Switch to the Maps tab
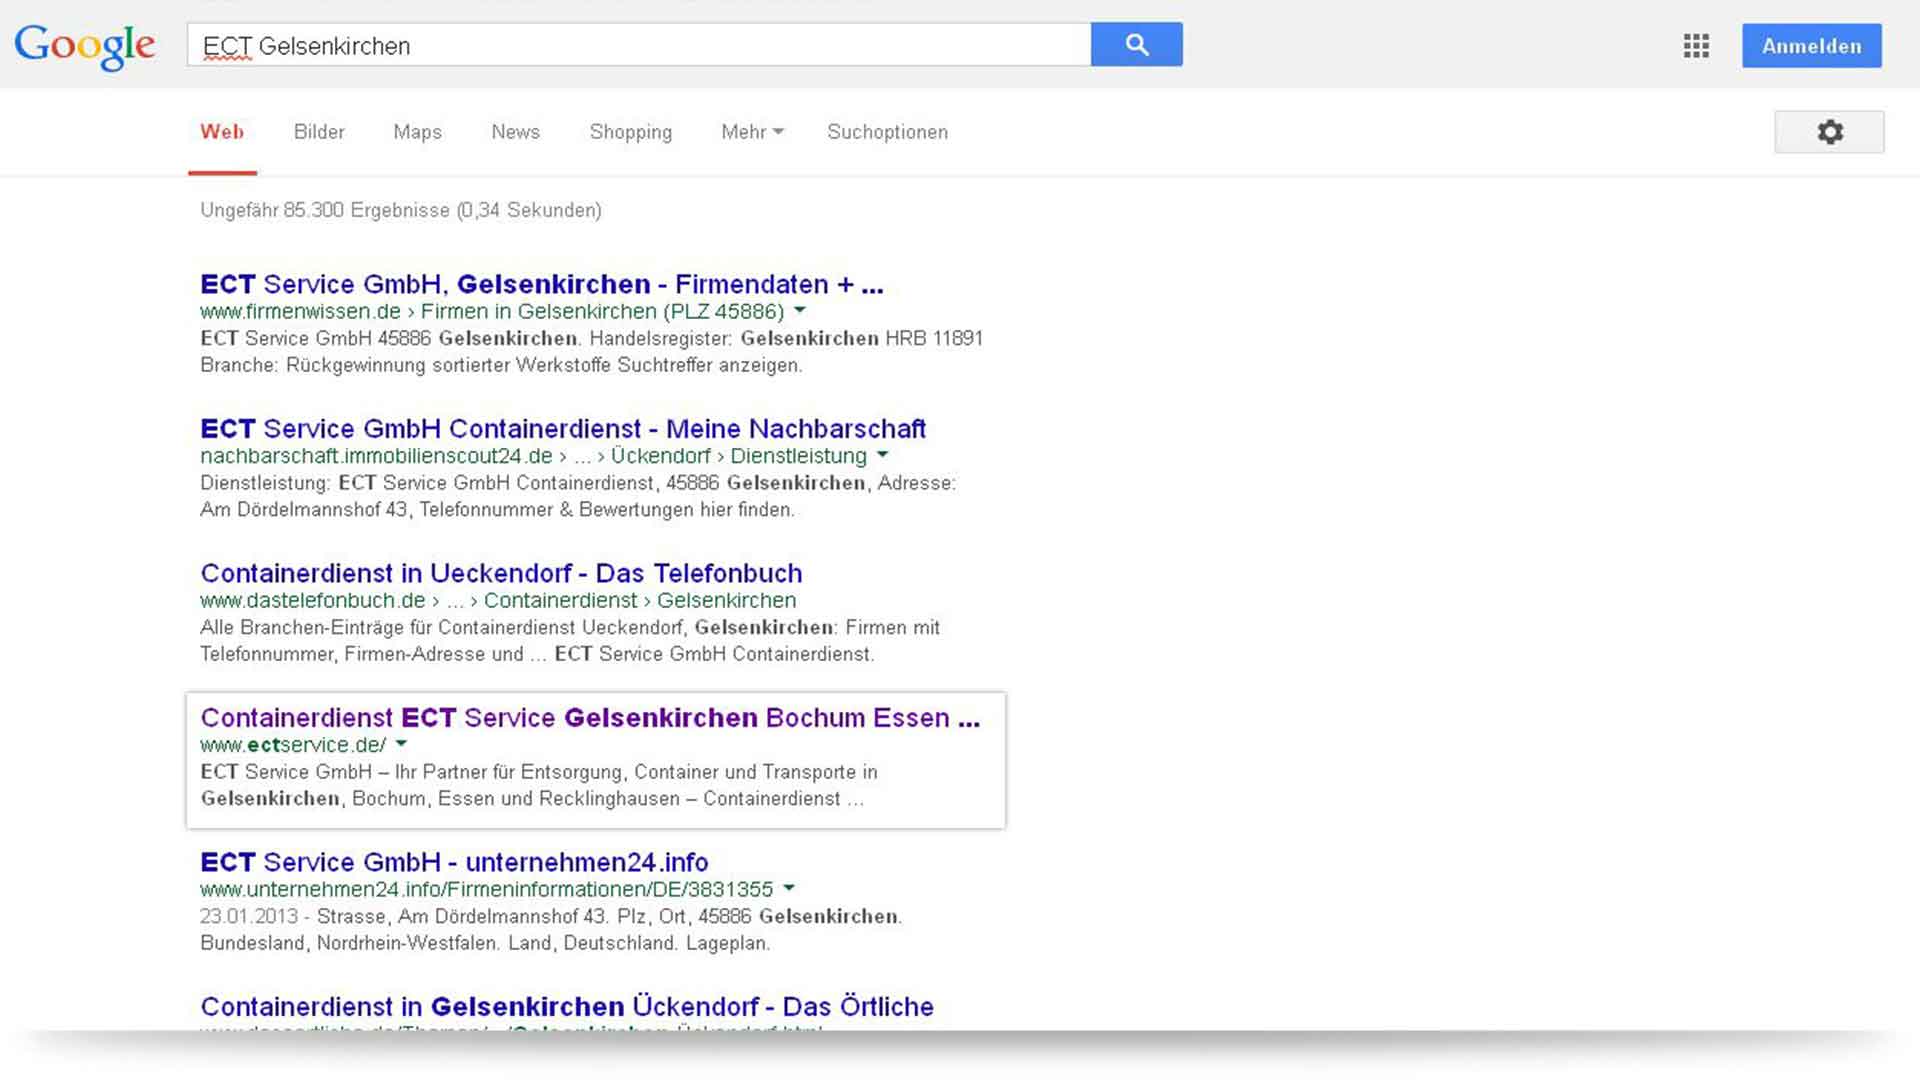 (x=417, y=132)
